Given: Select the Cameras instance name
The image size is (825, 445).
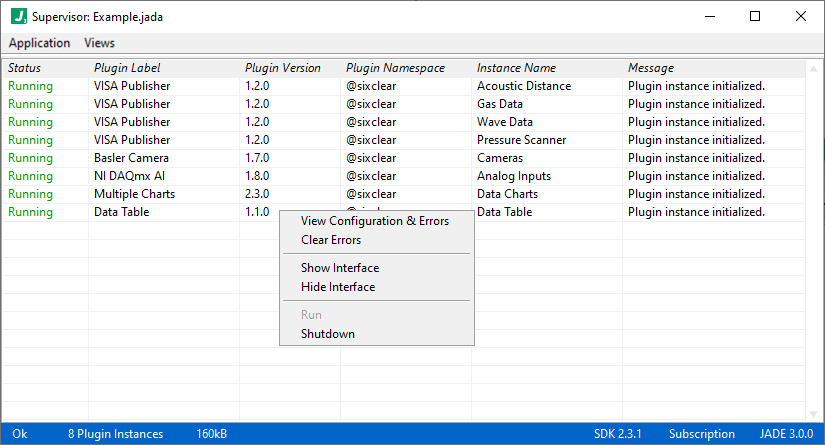Looking at the screenshot, I should tap(500, 158).
